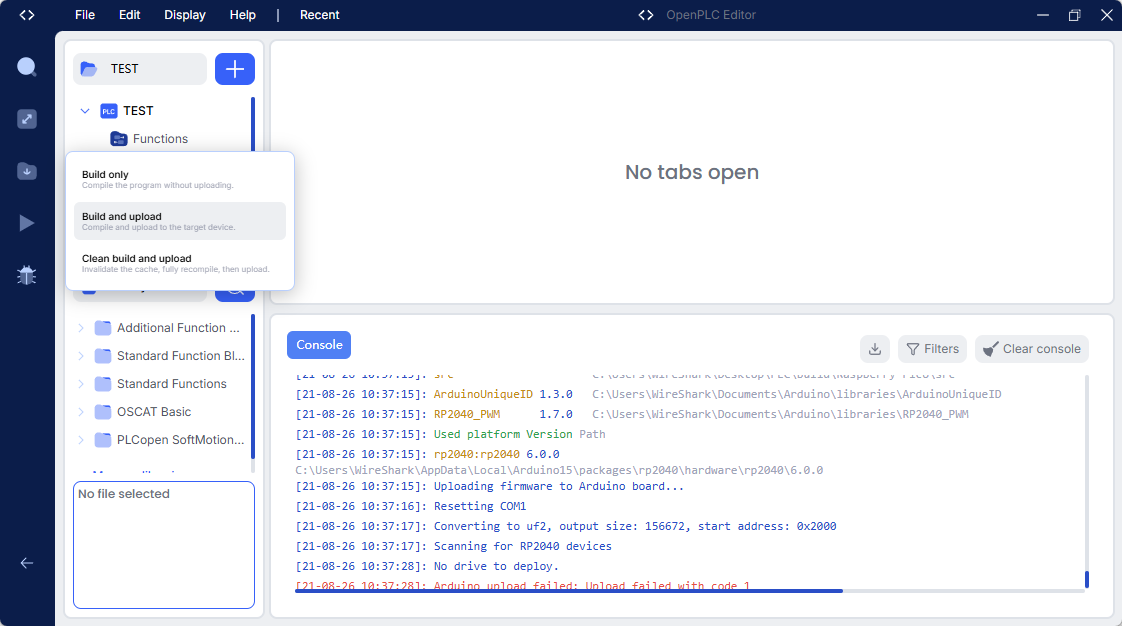
Task: Click the 'Uploading firmware to Arduino board...' line
Action: pyautogui.click(x=490, y=486)
